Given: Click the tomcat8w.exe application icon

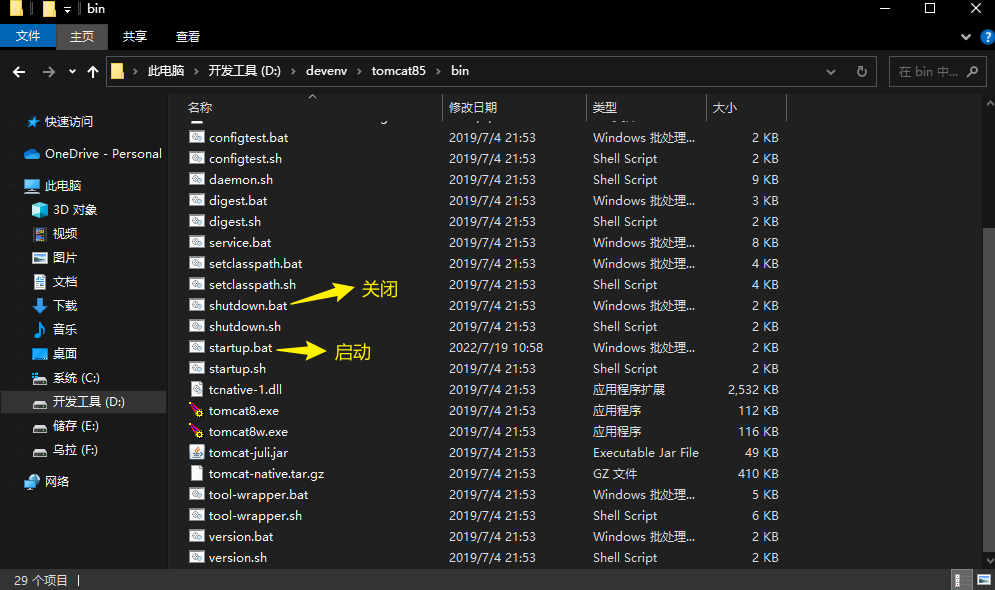Looking at the screenshot, I should pyautogui.click(x=197, y=431).
